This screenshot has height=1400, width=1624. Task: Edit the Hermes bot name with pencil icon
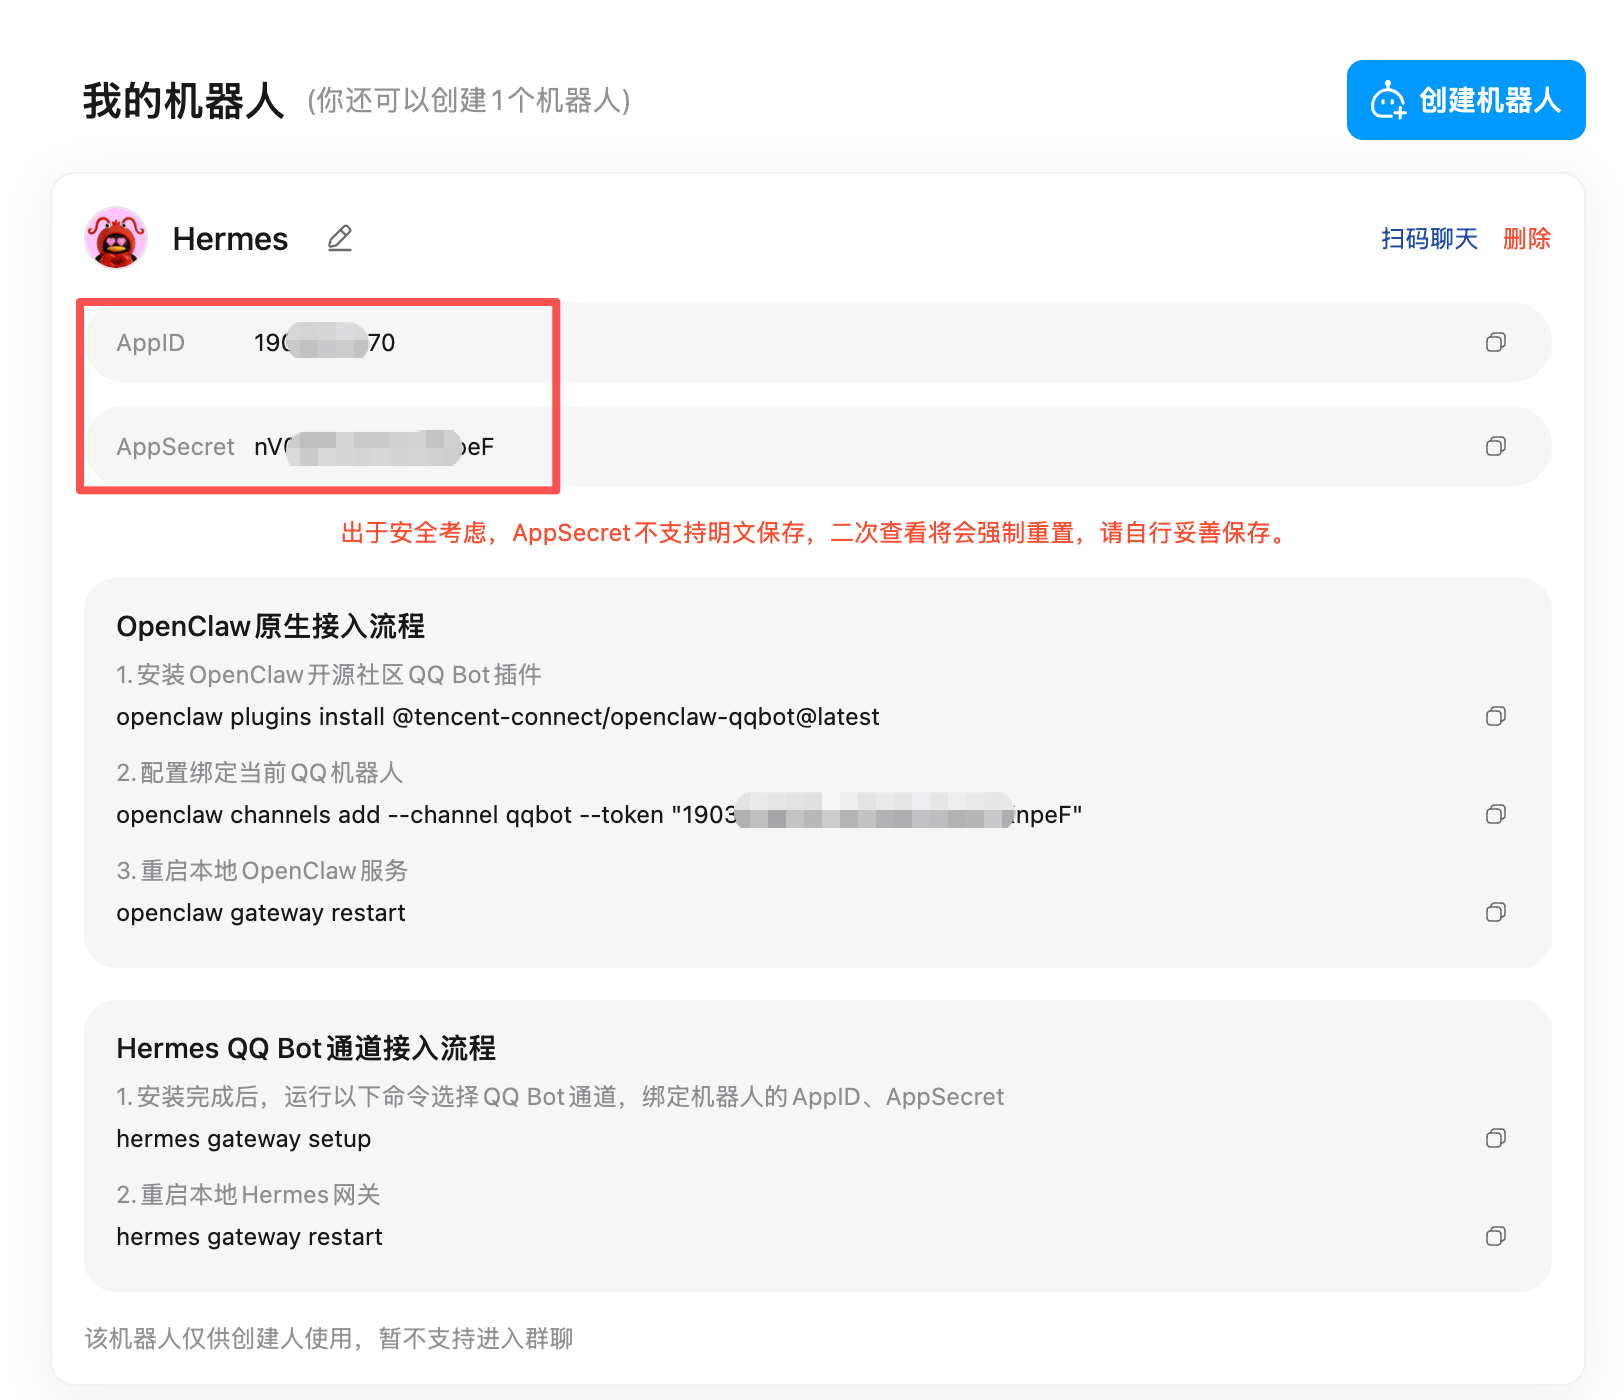coord(339,238)
